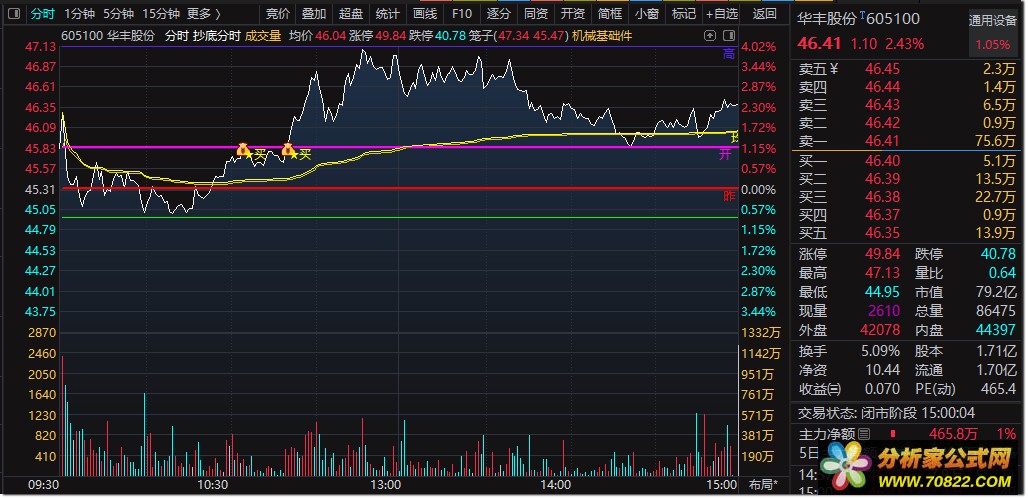Click the 返回 back button
The width and height of the screenshot is (1028, 498).
(764, 13)
